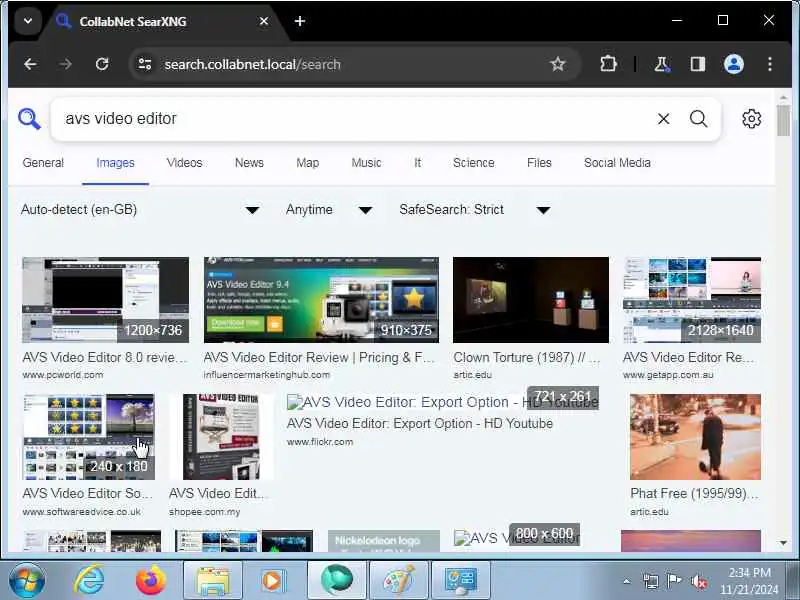
Task: Click the www.flickr.com source text
Action: 320,442
